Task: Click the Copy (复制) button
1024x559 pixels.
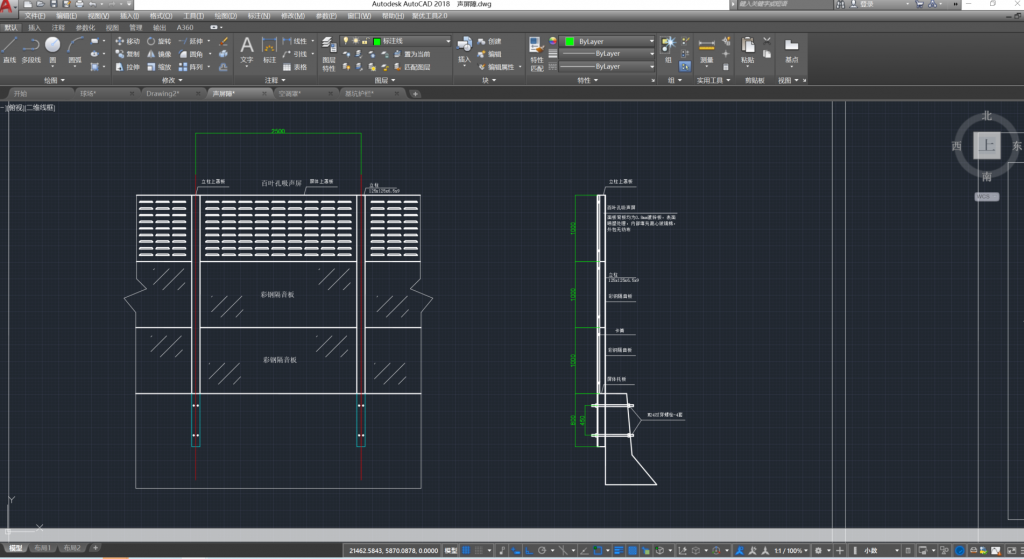Action: [126, 54]
